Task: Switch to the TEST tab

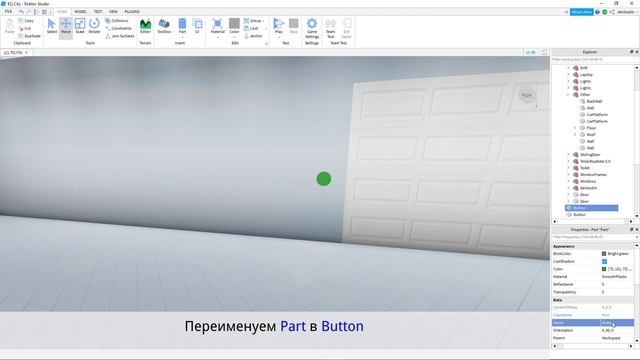Action: tap(98, 12)
